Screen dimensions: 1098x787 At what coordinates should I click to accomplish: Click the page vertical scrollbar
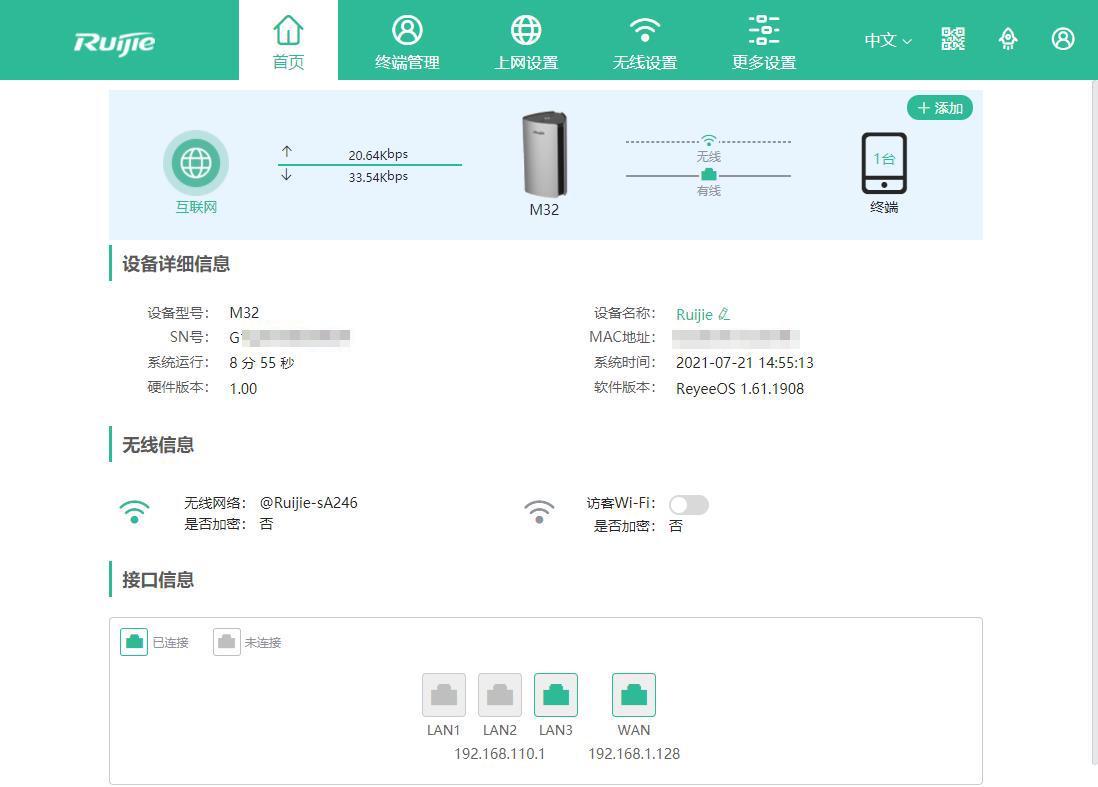[1094, 420]
